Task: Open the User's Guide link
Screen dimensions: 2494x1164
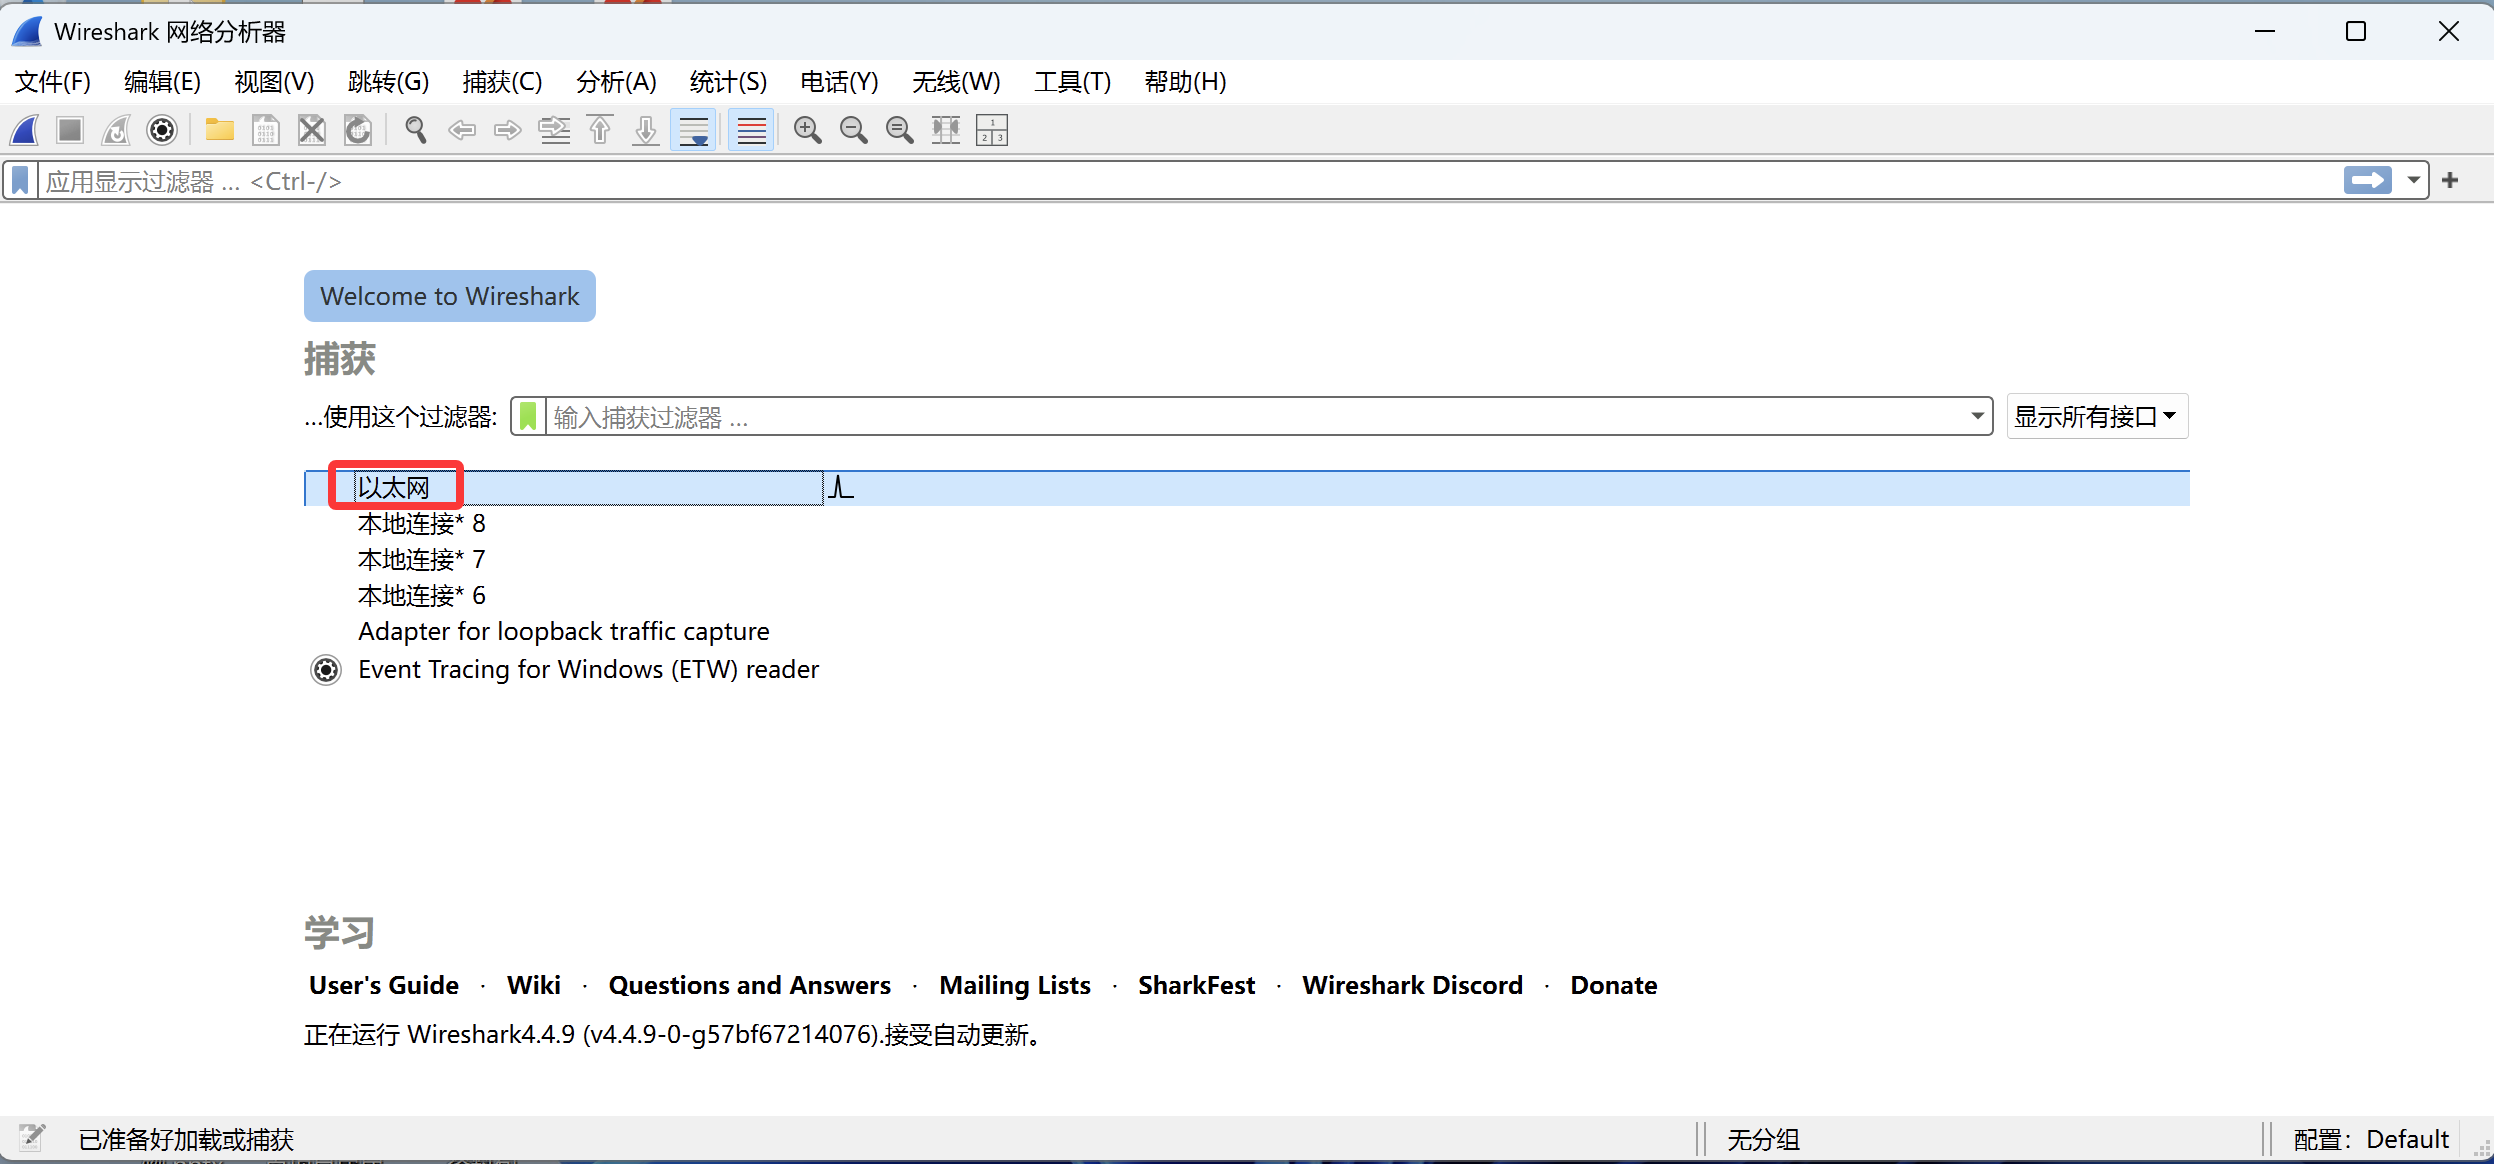Action: 384,985
